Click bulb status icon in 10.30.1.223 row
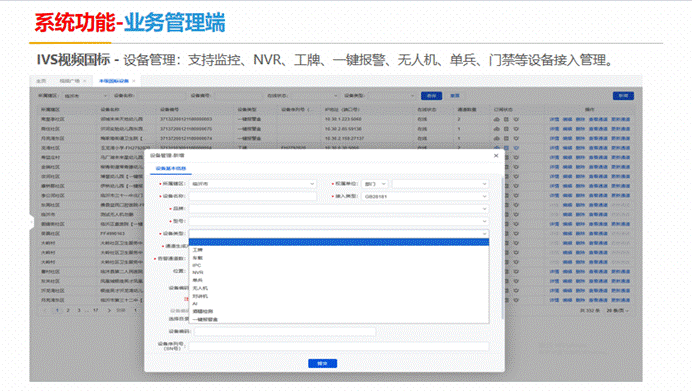Image resolution: width=692 pixels, height=391 pixels. coord(516,119)
